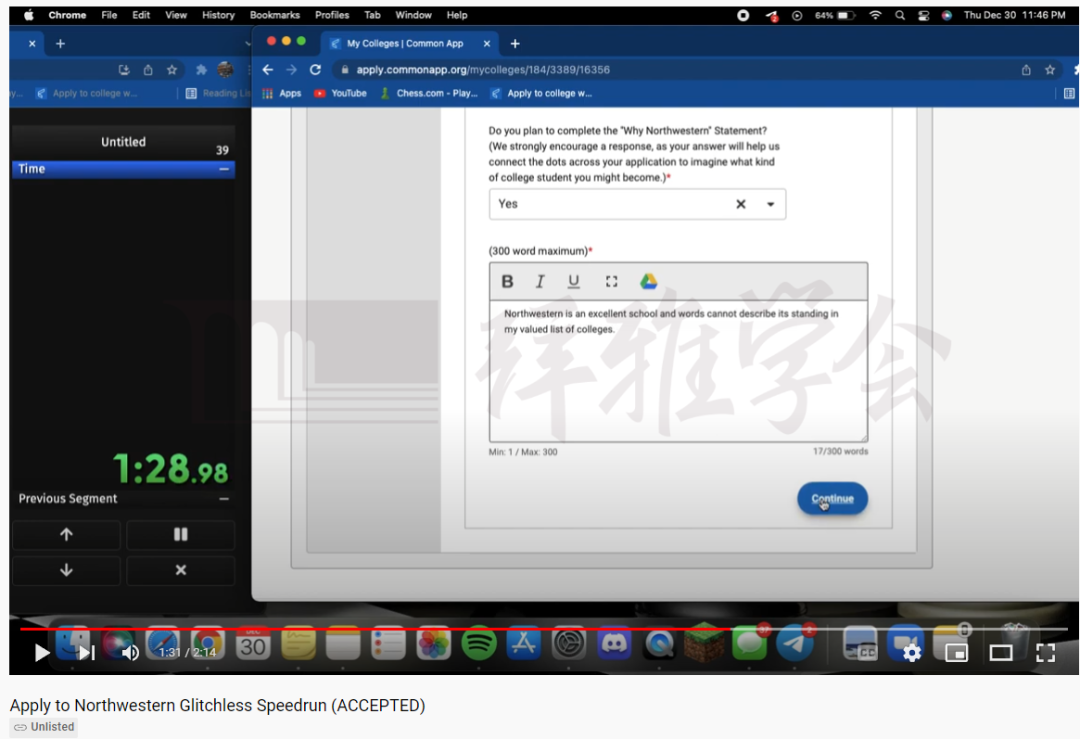Click the Spotify icon in the dock
This screenshot has height=739, width=1080.
click(x=478, y=644)
